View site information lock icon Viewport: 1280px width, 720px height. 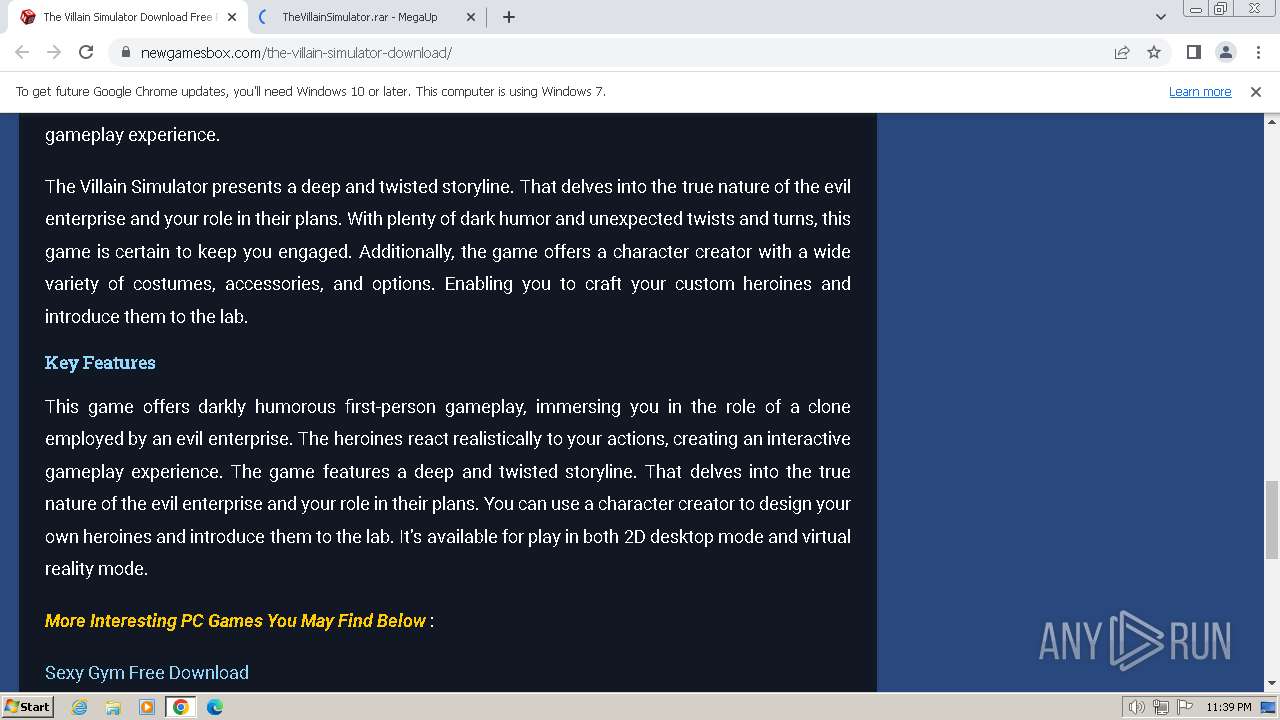pos(125,52)
